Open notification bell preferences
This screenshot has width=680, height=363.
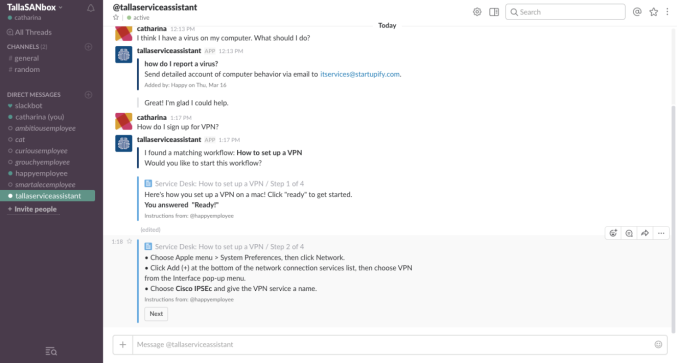coord(91,8)
